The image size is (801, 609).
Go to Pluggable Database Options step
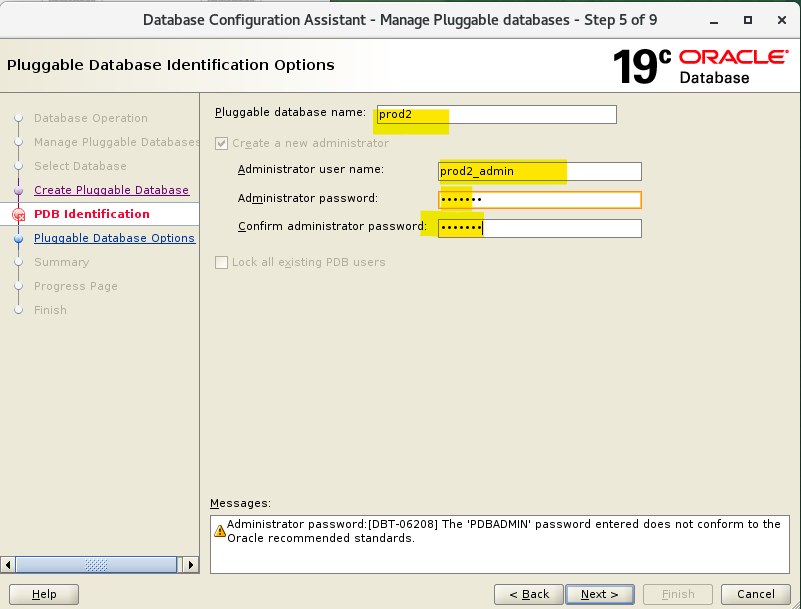[x=114, y=238]
